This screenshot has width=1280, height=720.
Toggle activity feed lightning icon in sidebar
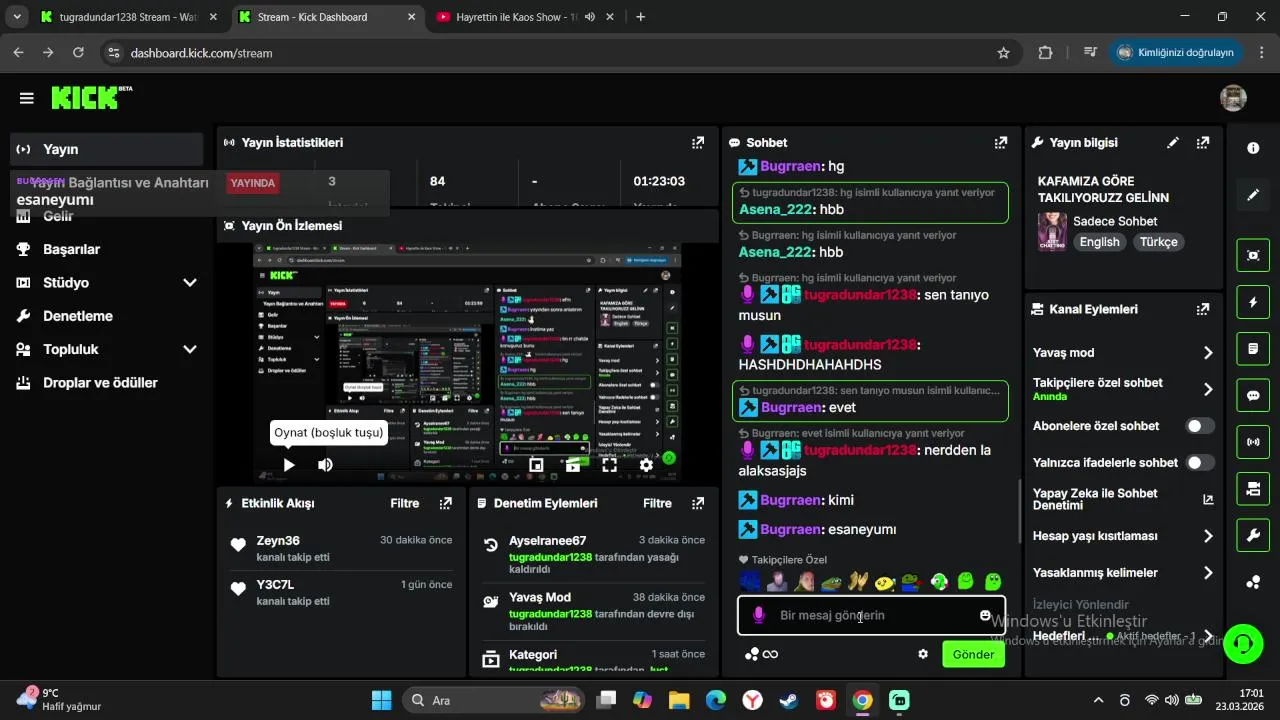pyautogui.click(x=1253, y=302)
